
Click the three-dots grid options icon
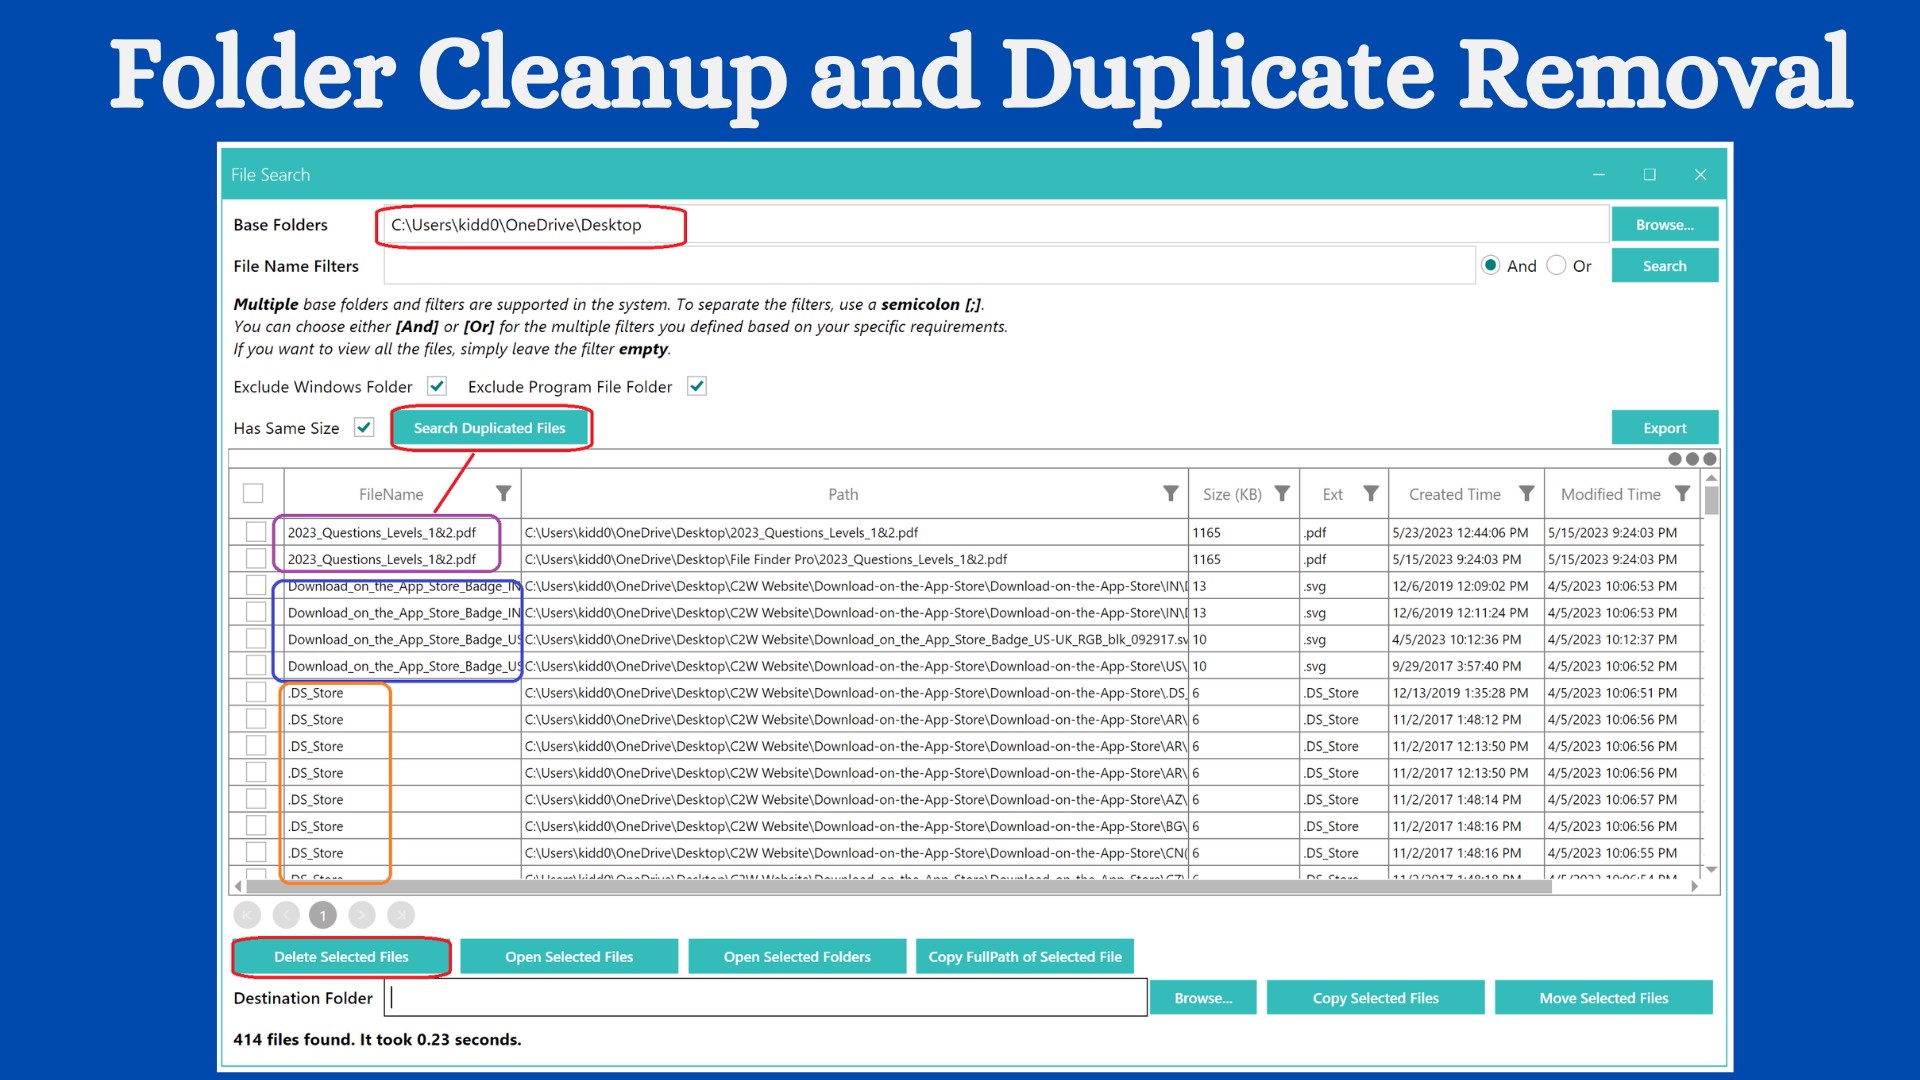pyautogui.click(x=1691, y=459)
